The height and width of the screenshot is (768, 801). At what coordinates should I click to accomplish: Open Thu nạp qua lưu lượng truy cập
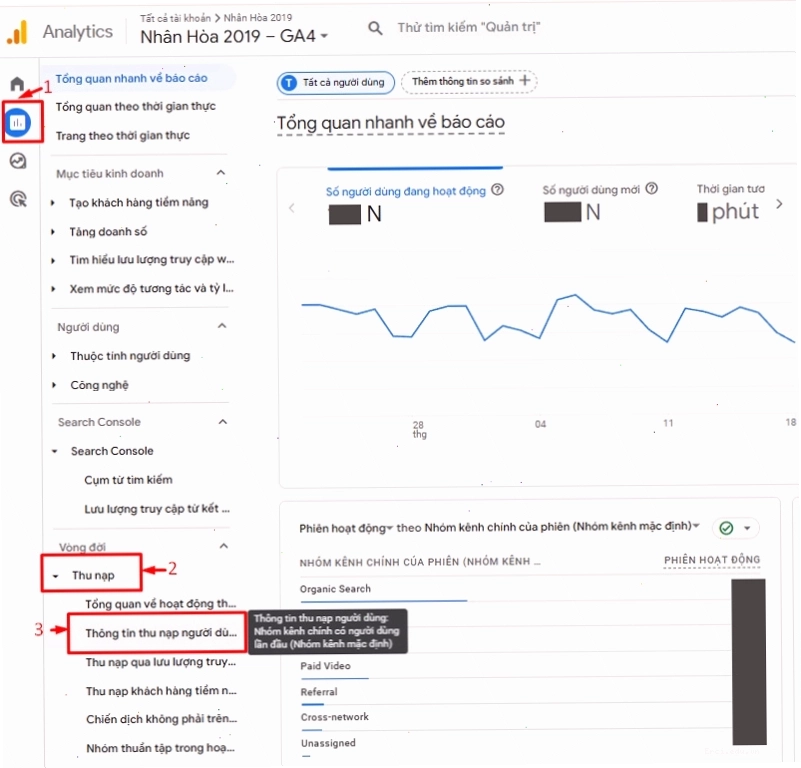[160, 662]
